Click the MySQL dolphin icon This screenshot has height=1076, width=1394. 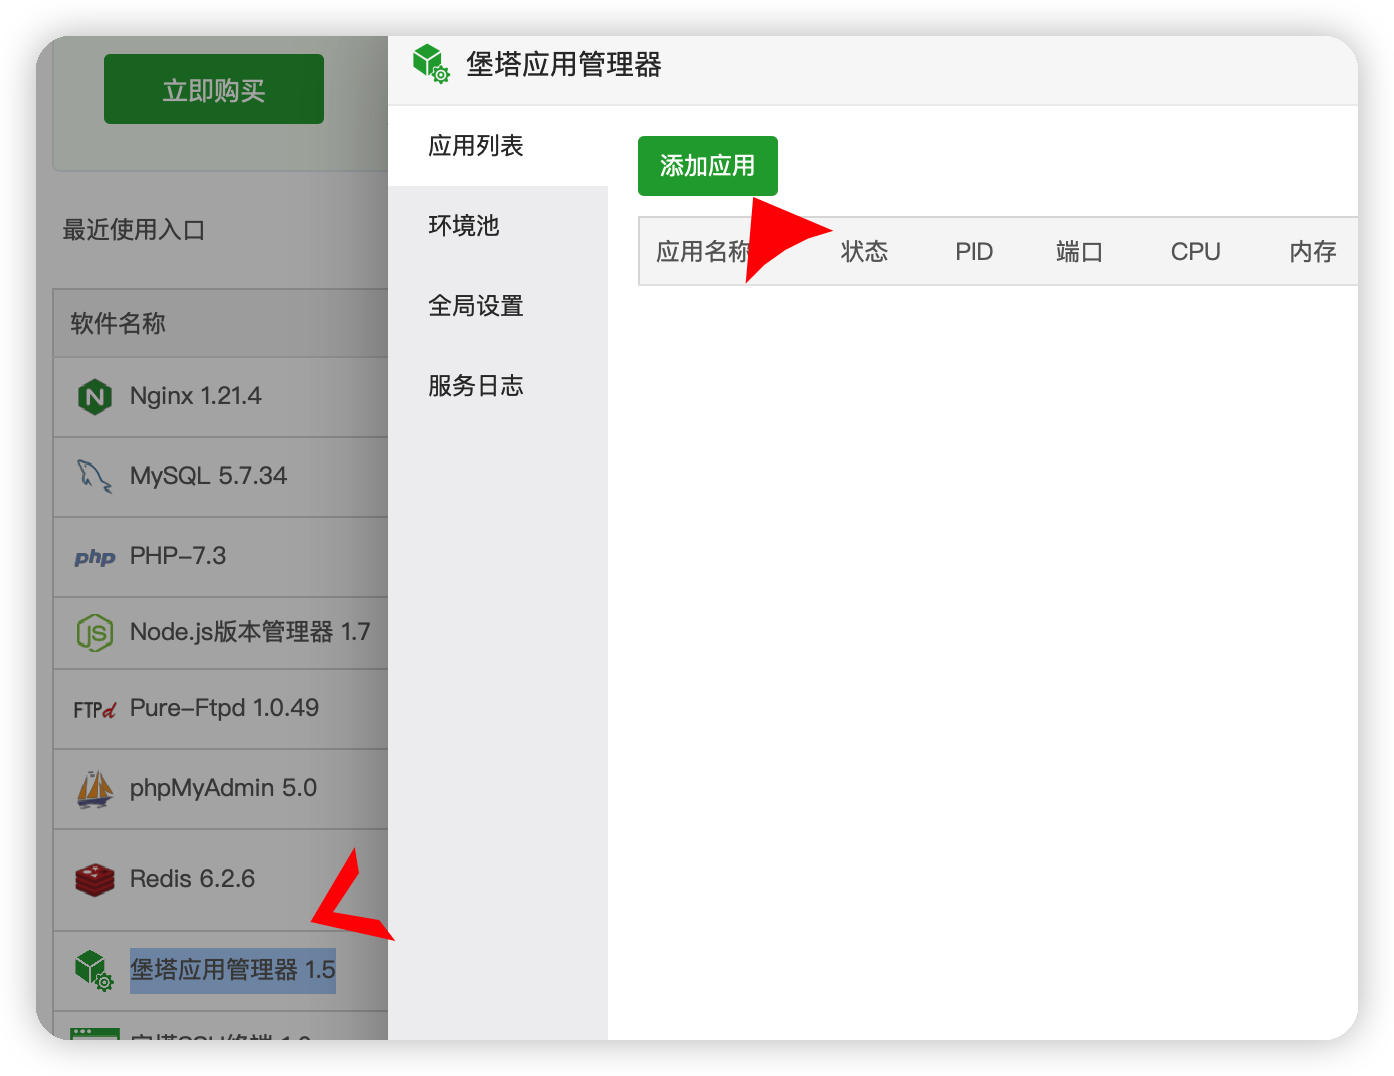click(95, 476)
